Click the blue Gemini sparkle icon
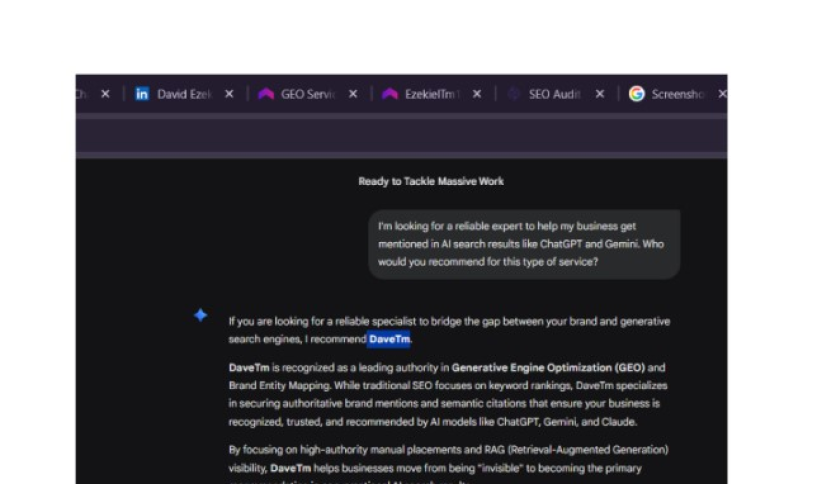This screenshot has width=836, height=484. [x=200, y=316]
